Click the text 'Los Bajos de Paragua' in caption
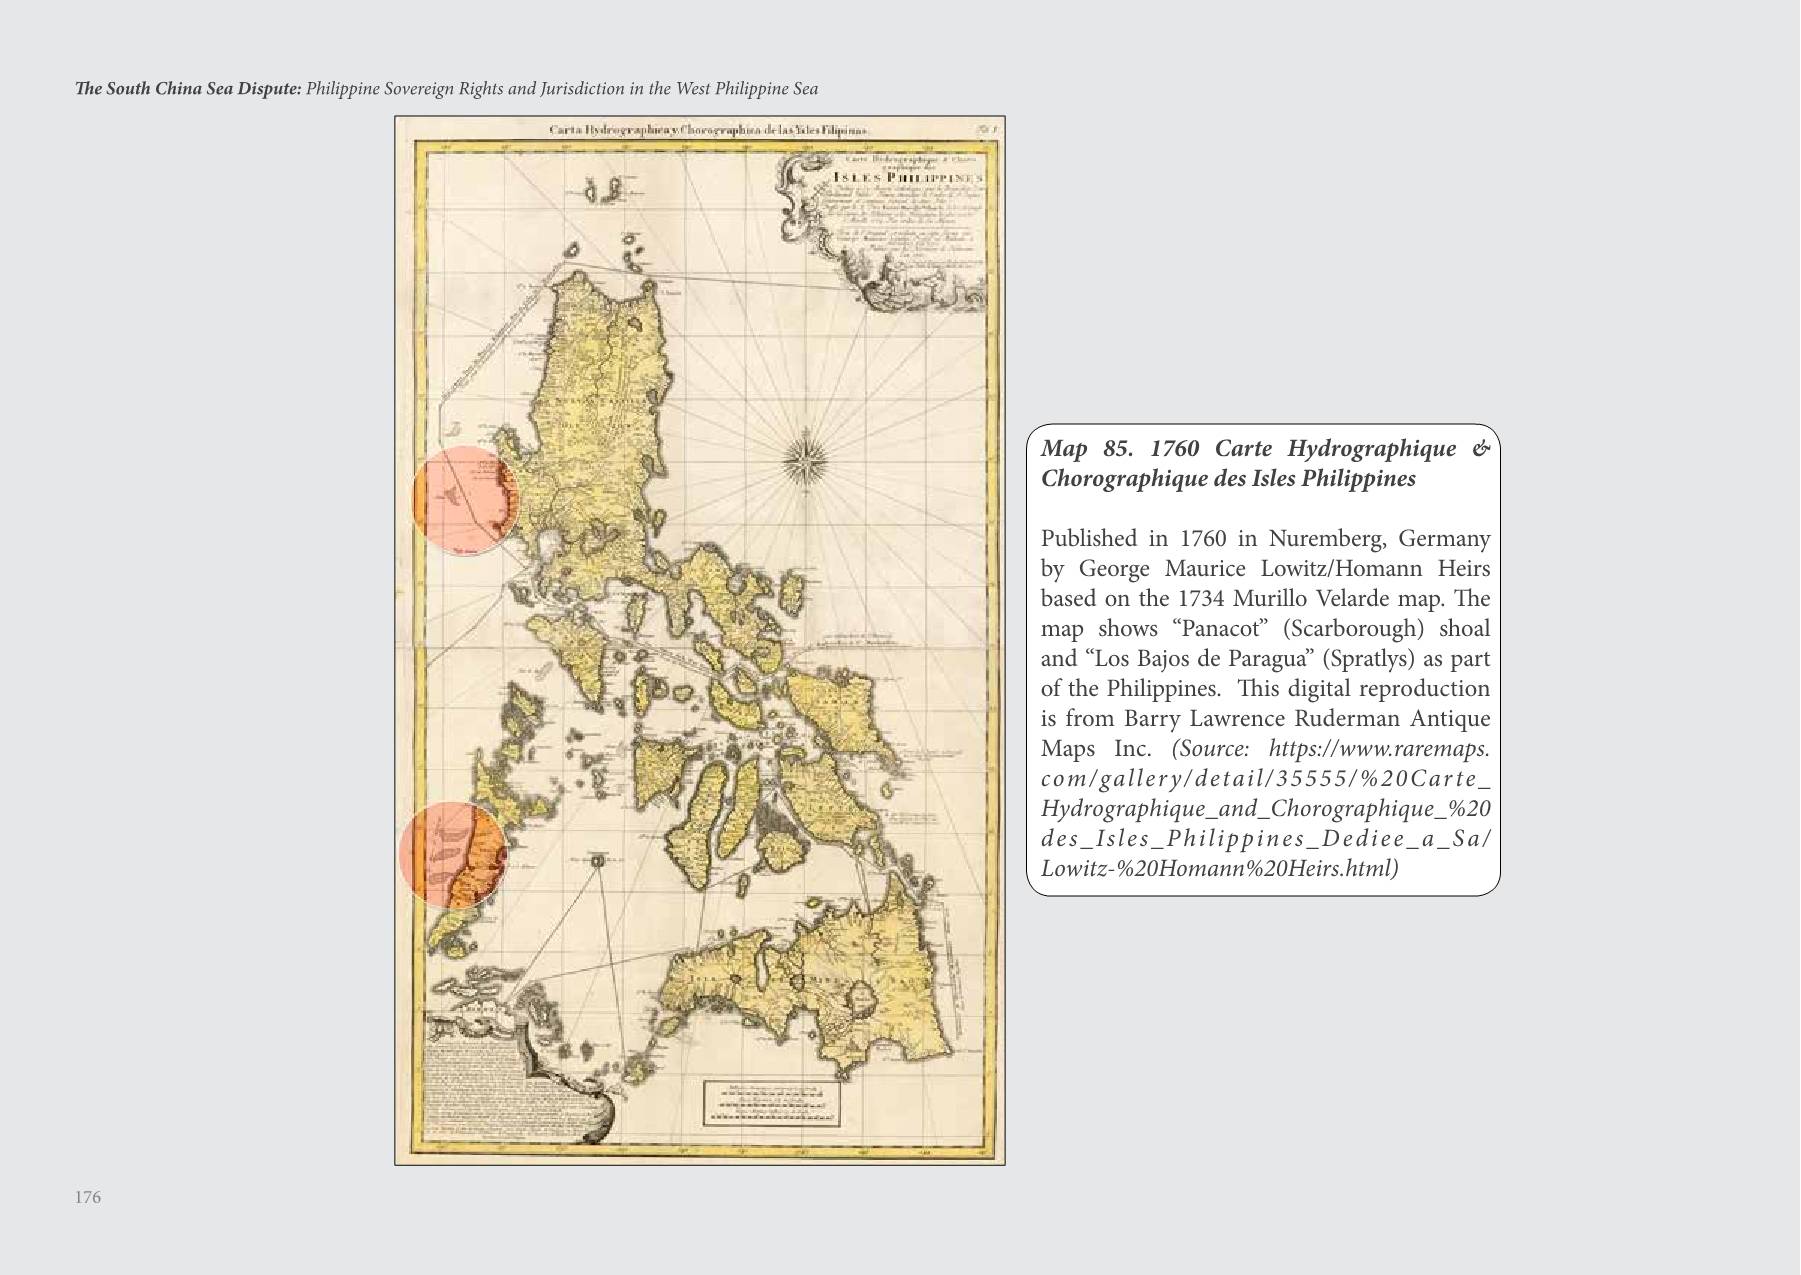The width and height of the screenshot is (1801, 1275). (x=1195, y=658)
